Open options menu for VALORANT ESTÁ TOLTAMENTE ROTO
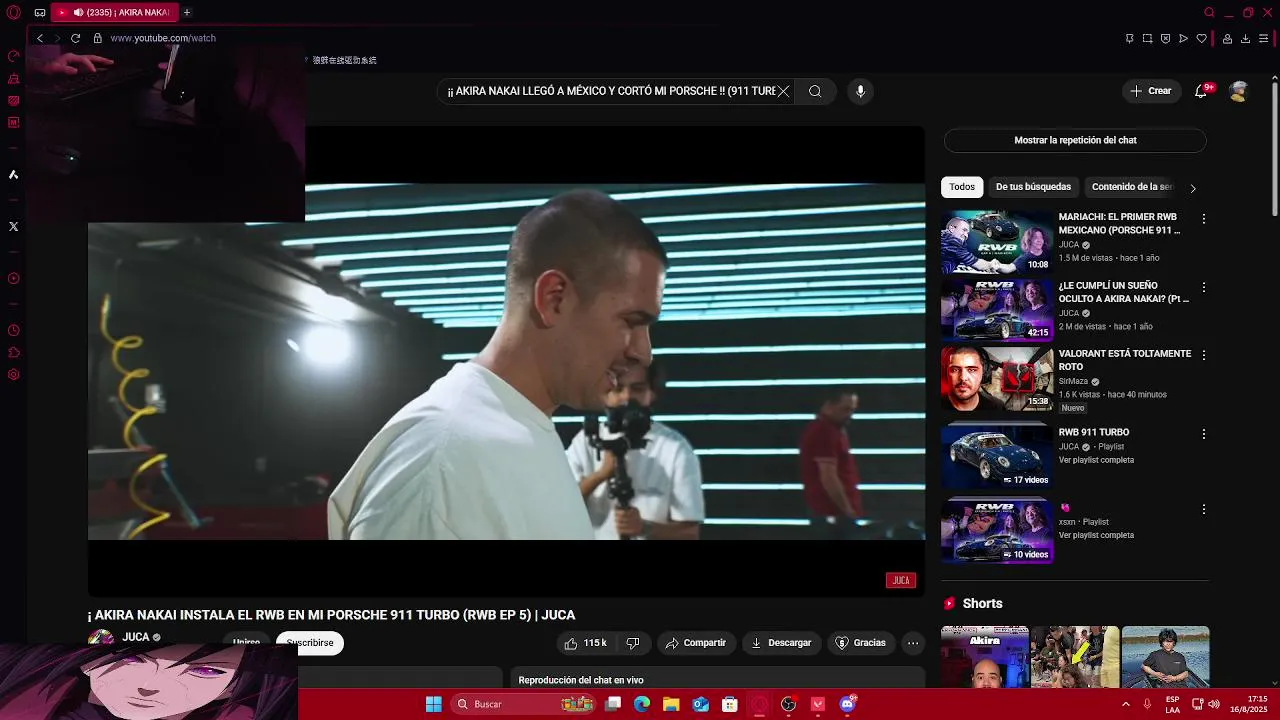1280x720 pixels. coord(1203,356)
